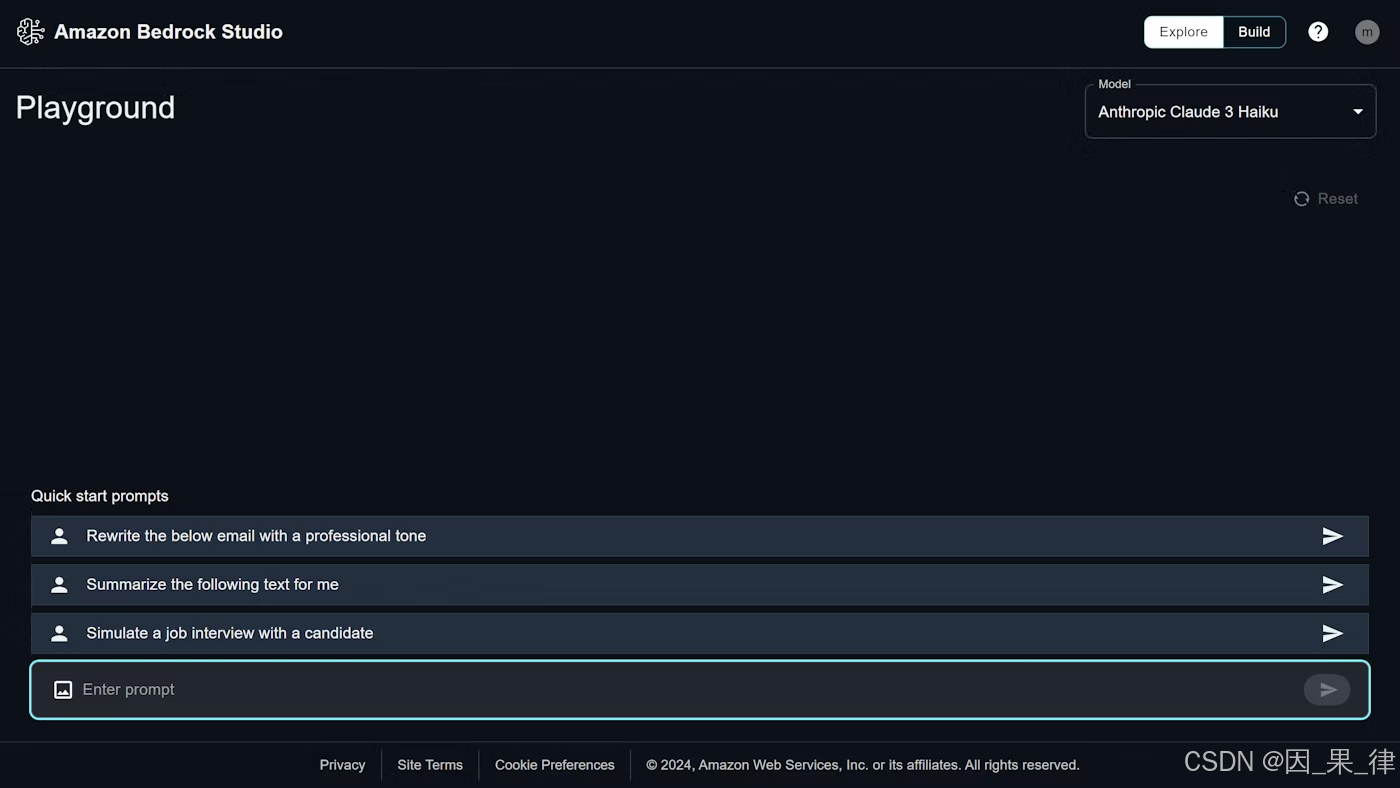Viewport: 1400px width, 788px height.
Task: Switch to the Build tab
Action: pos(1253,31)
